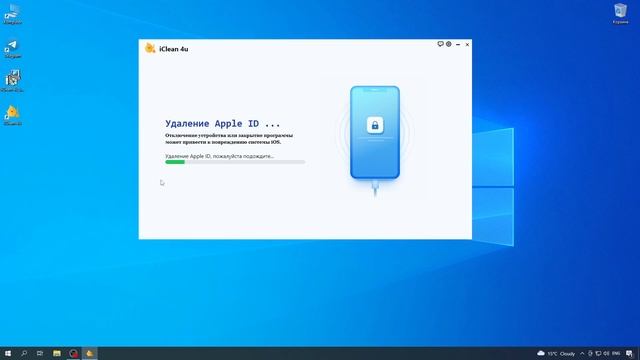Open Task View from the taskbar
Image resolution: width=640 pixels, height=360 pixels.
click(x=40, y=353)
